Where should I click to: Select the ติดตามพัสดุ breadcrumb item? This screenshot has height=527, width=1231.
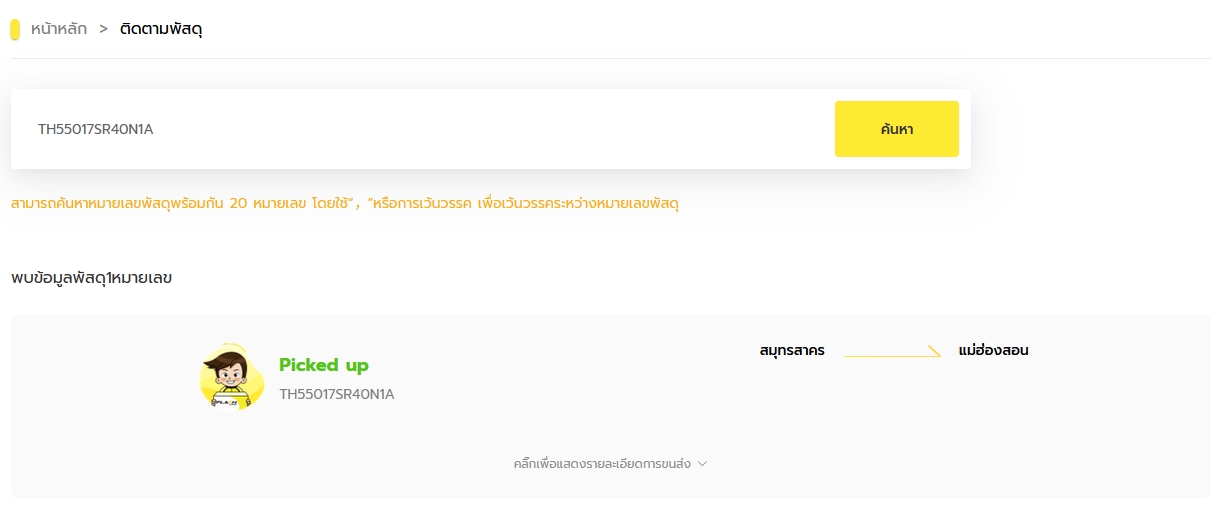pos(161,29)
